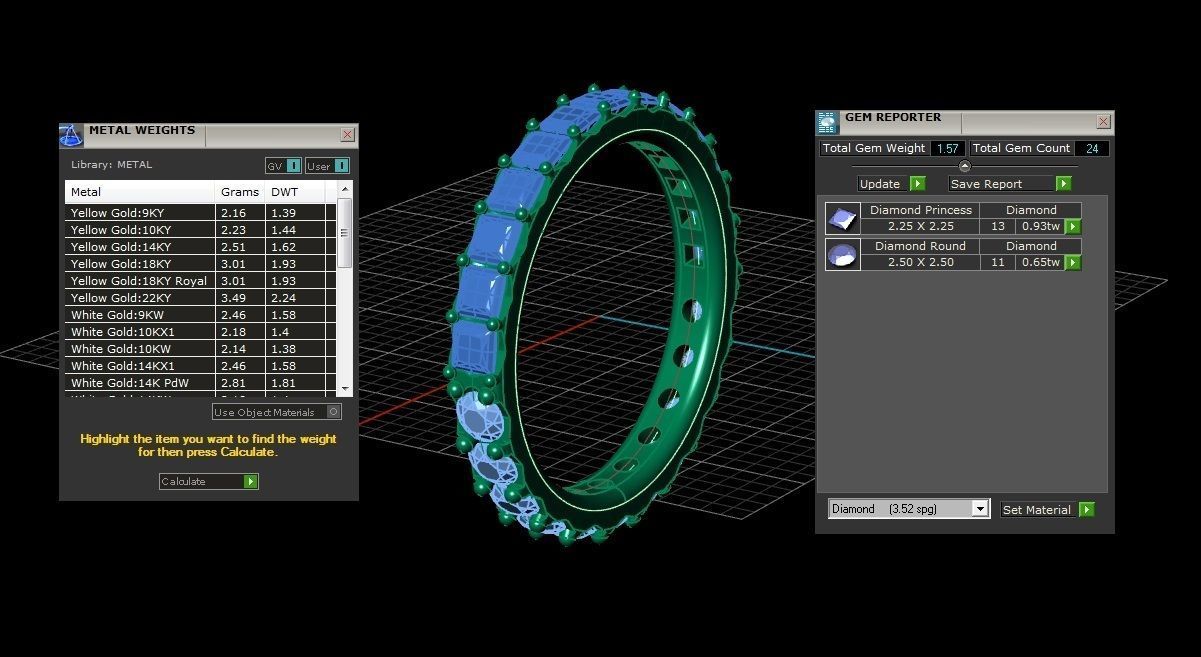
Task: Click the Total Gem Count value 24
Action: tap(1092, 148)
